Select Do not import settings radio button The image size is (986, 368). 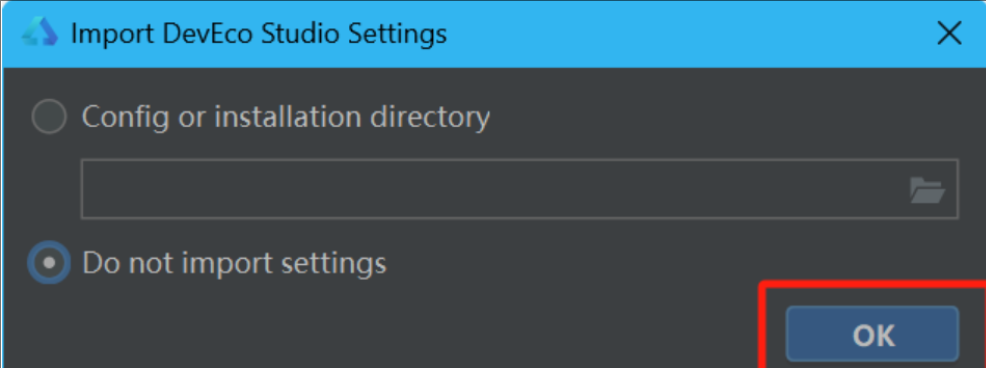coord(49,262)
